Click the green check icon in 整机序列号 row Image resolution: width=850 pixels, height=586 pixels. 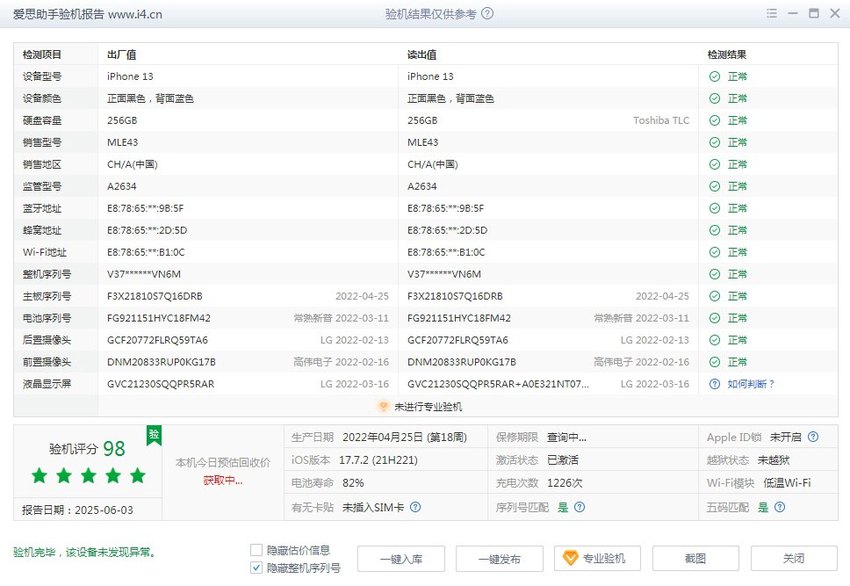(x=714, y=274)
